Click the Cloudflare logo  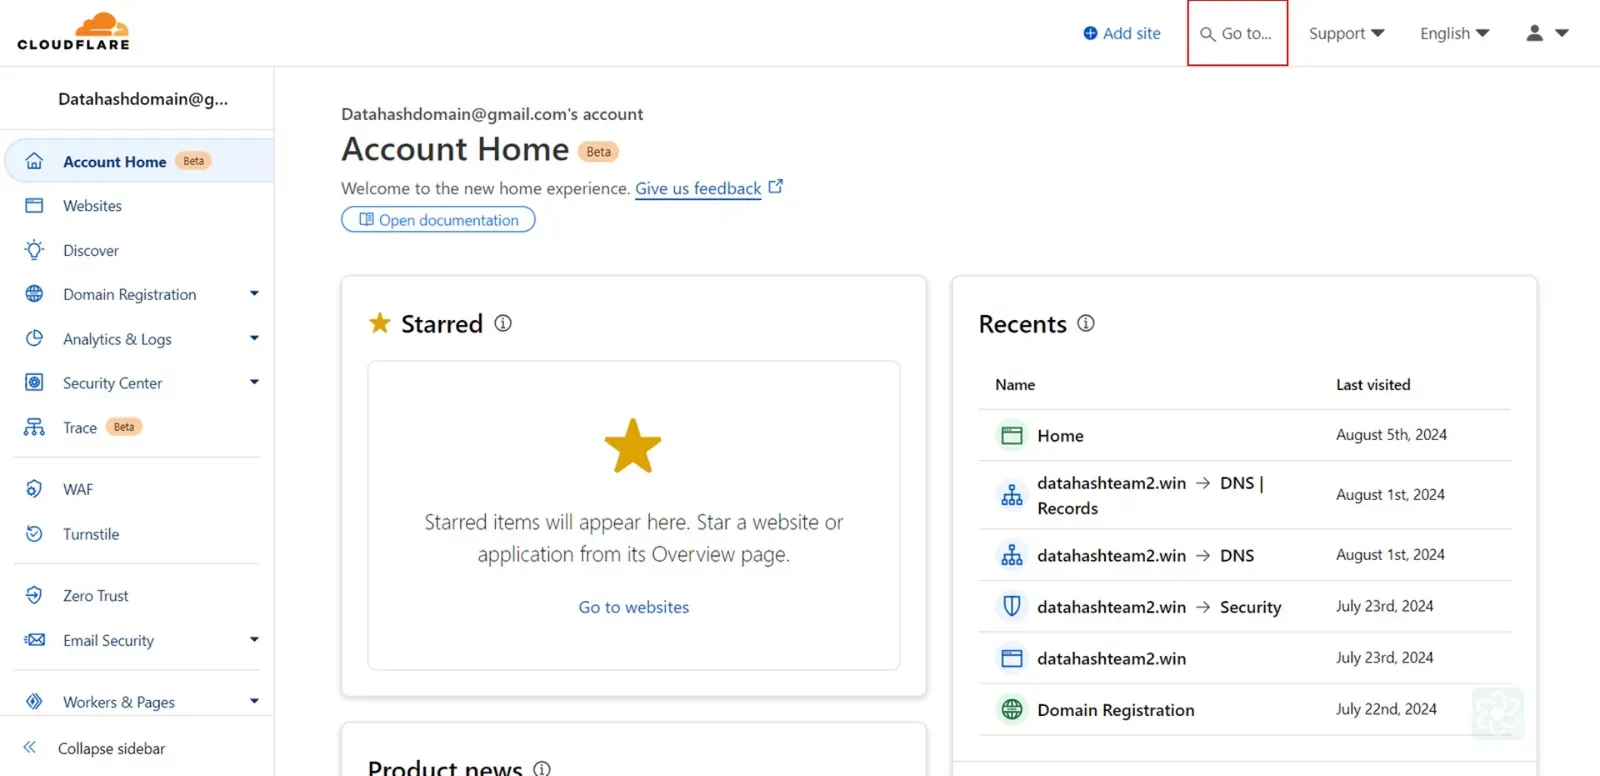(x=73, y=32)
